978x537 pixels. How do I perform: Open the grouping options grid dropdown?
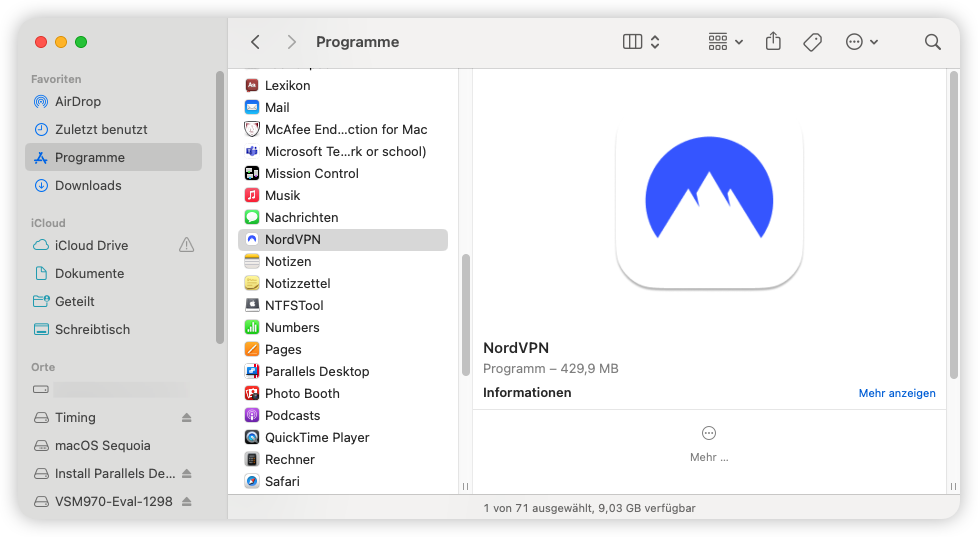coord(725,42)
